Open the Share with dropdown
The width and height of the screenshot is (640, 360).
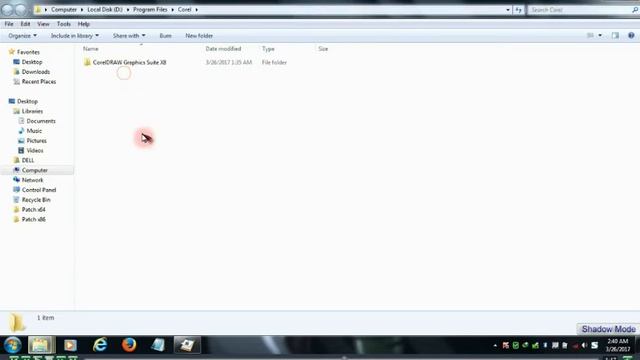coord(129,36)
